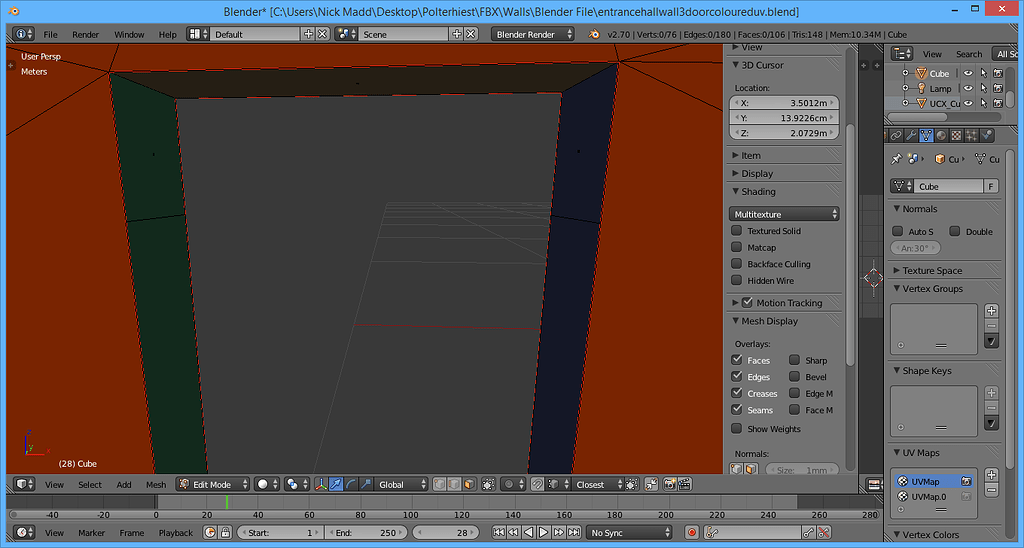Uncheck the Faces overlay checkbox
Image resolution: width=1024 pixels, height=548 pixels.
click(737, 360)
